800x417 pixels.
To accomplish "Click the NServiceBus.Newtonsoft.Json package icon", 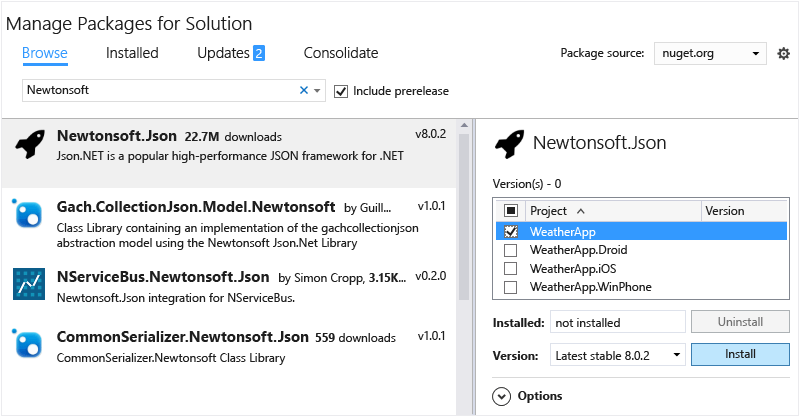I will (28, 283).
